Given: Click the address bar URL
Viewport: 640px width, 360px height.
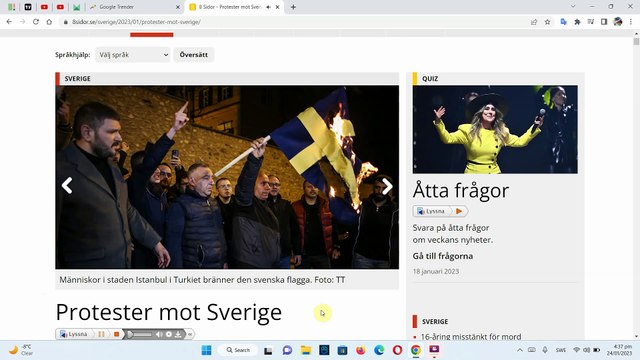Looking at the screenshot, I should coord(136,22).
